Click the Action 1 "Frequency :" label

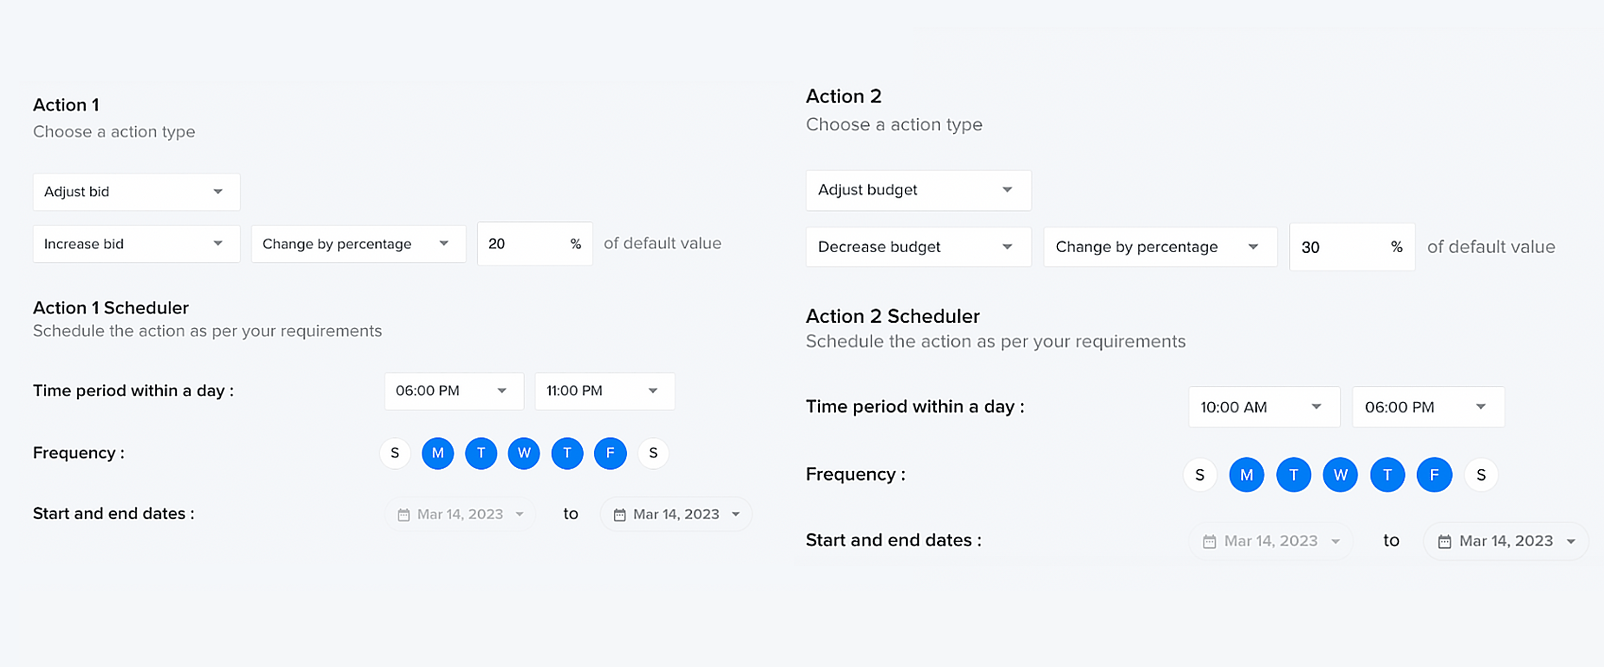click(79, 453)
